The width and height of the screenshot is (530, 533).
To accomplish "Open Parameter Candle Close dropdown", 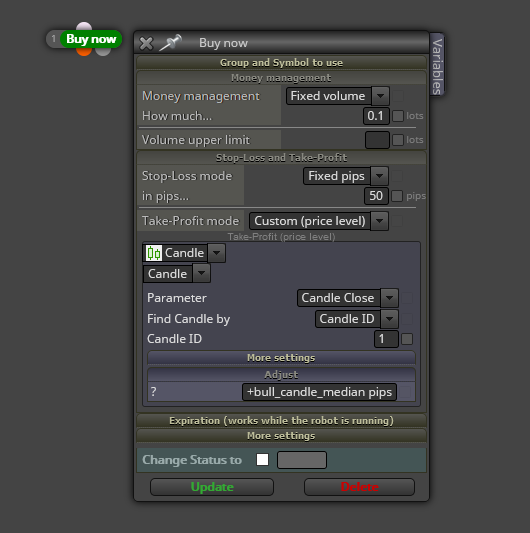I will tap(347, 298).
